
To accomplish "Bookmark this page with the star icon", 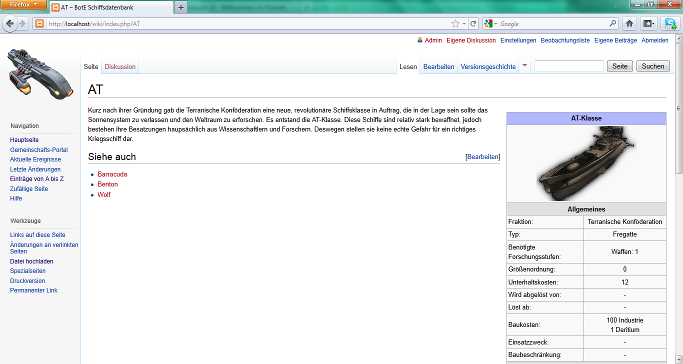I will 455,24.
